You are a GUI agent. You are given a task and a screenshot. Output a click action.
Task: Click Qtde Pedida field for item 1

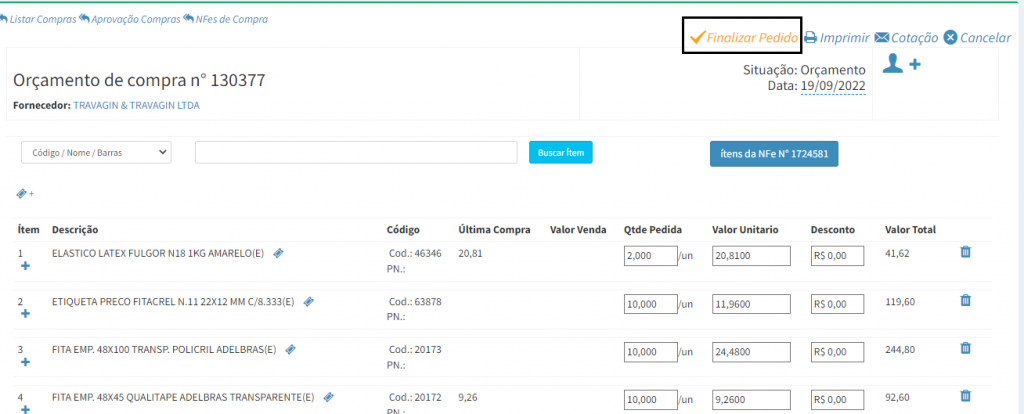click(649, 257)
